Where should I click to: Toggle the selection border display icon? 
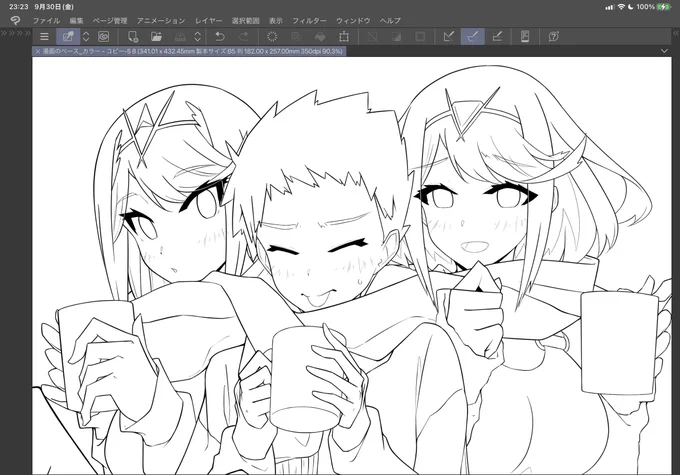(420, 37)
